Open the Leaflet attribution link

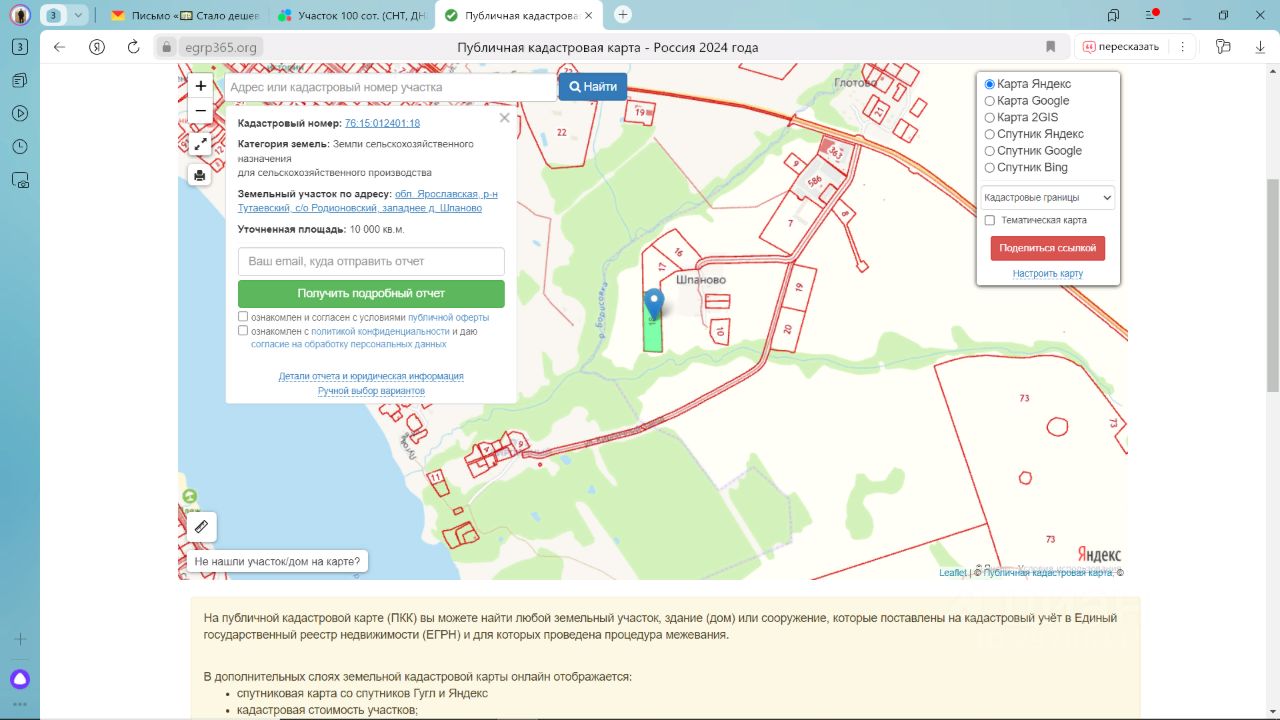click(x=952, y=573)
